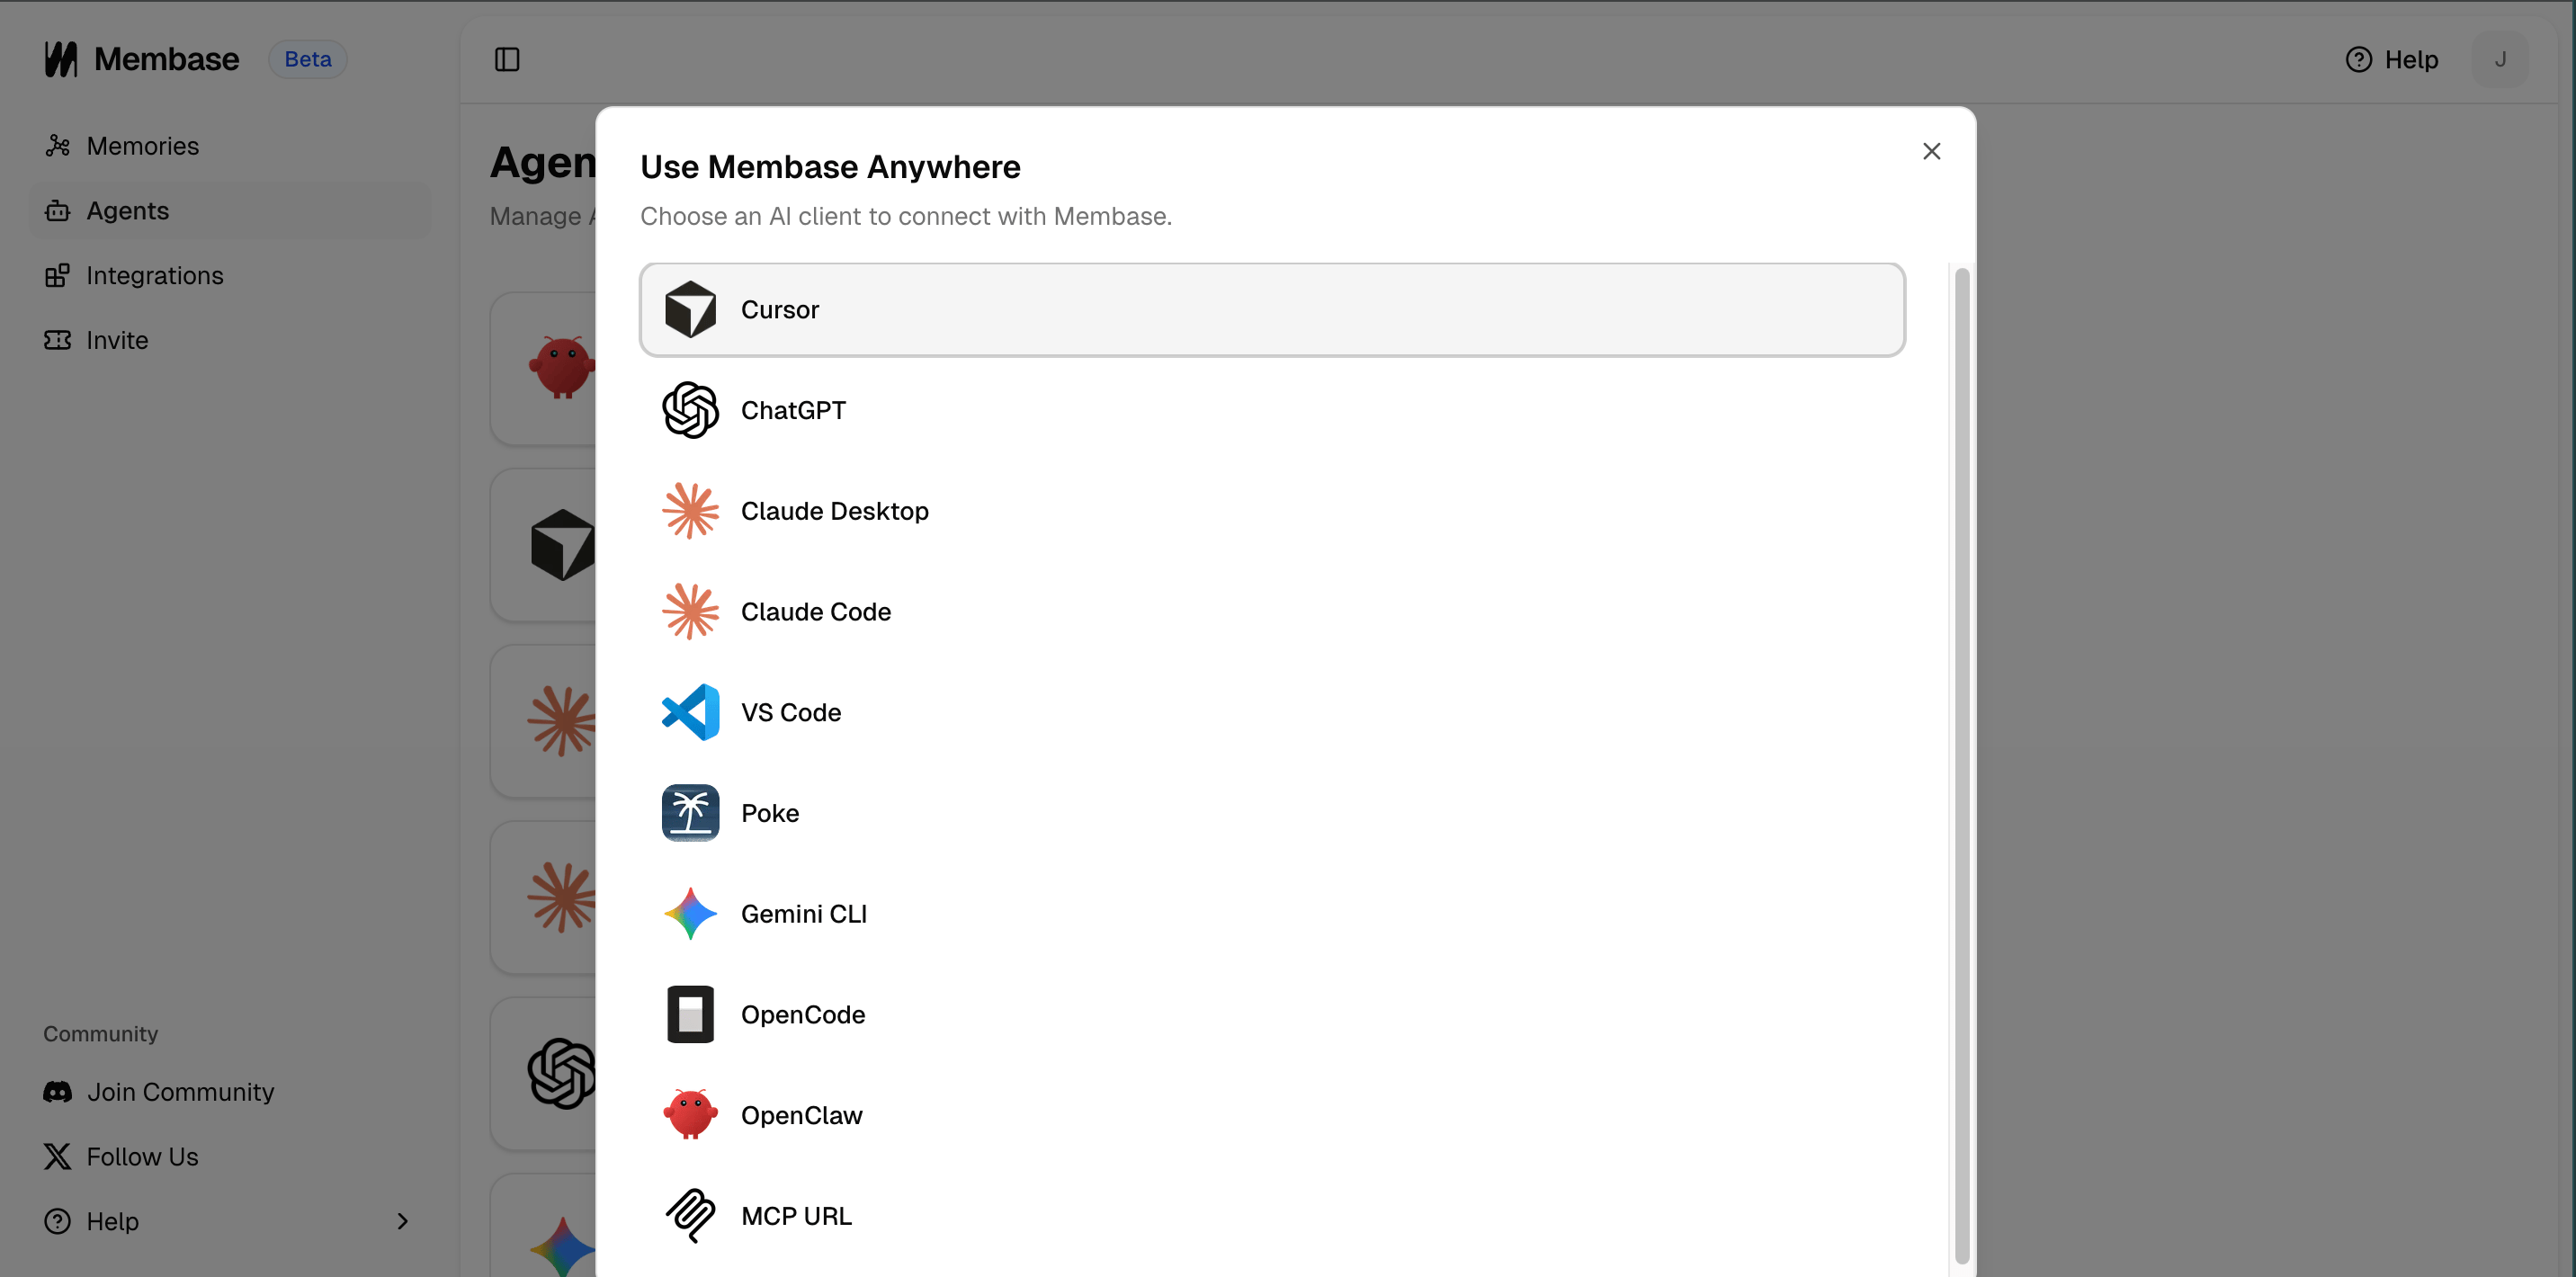Open the ChatGPT agent card behind dialog

click(543, 1074)
